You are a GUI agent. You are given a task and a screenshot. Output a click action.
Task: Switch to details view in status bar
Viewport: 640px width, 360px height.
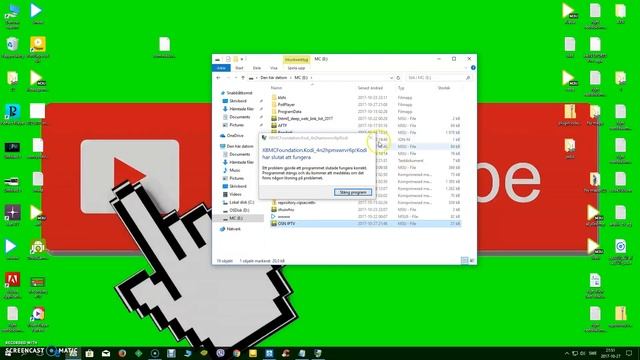point(464,260)
